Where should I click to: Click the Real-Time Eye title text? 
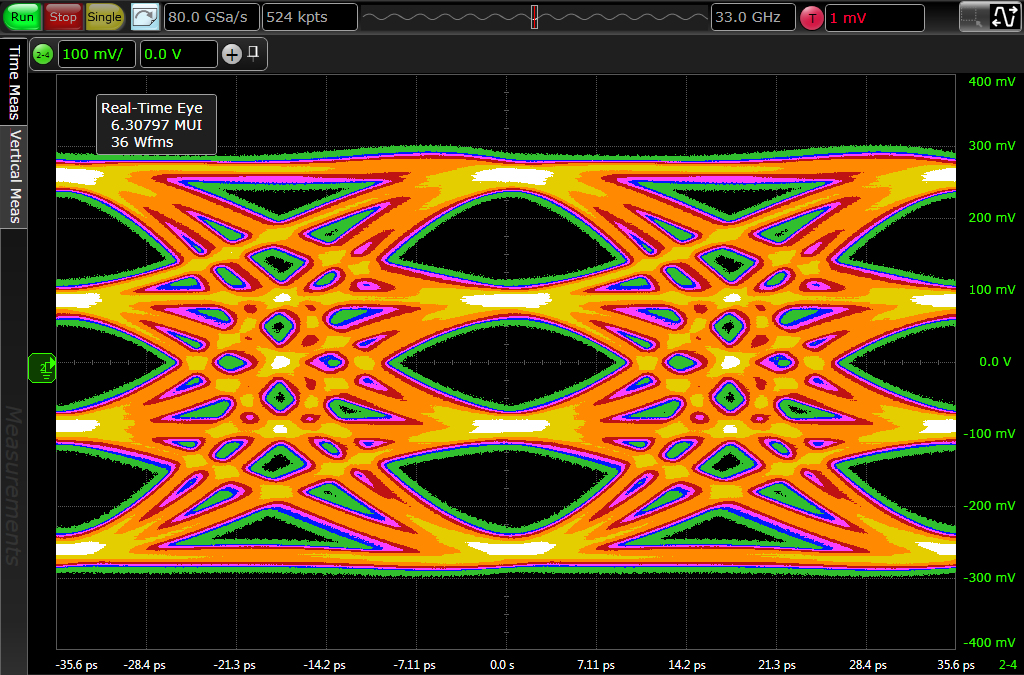(152, 108)
